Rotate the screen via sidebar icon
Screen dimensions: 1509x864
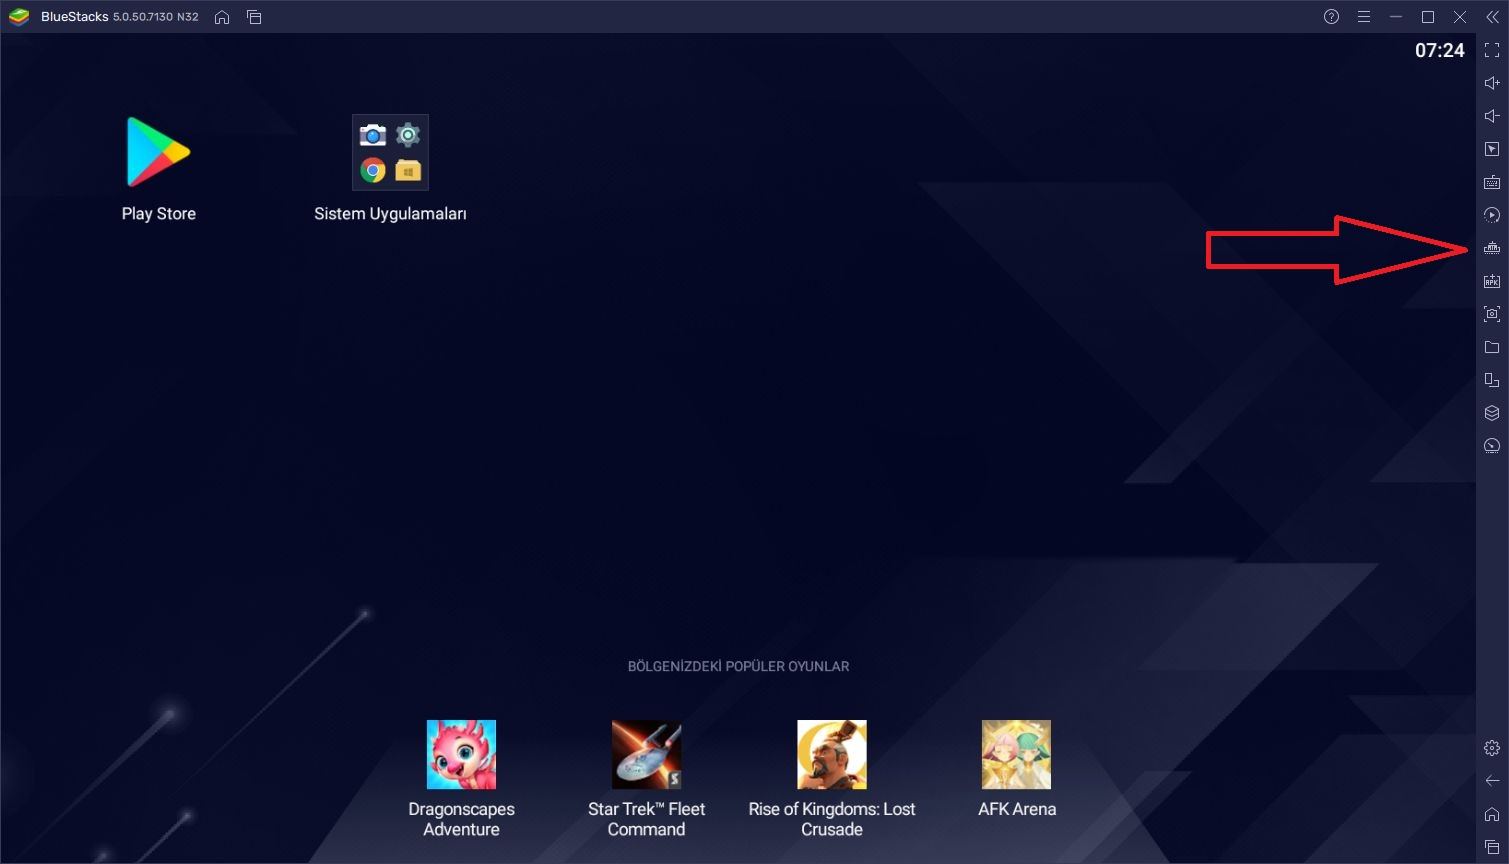1492,380
